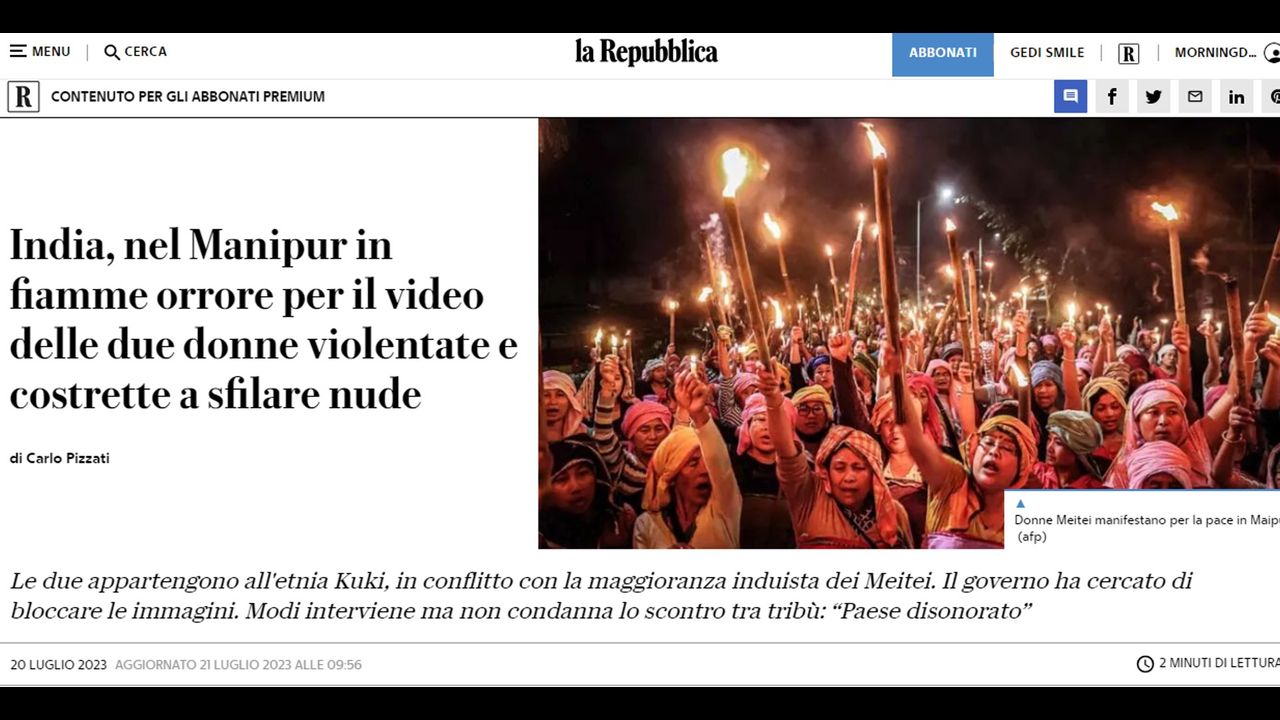This screenshot has width=1280, height=720.
Task: Open the GEDI SMILE link
Action: (x=1047, y=53)
